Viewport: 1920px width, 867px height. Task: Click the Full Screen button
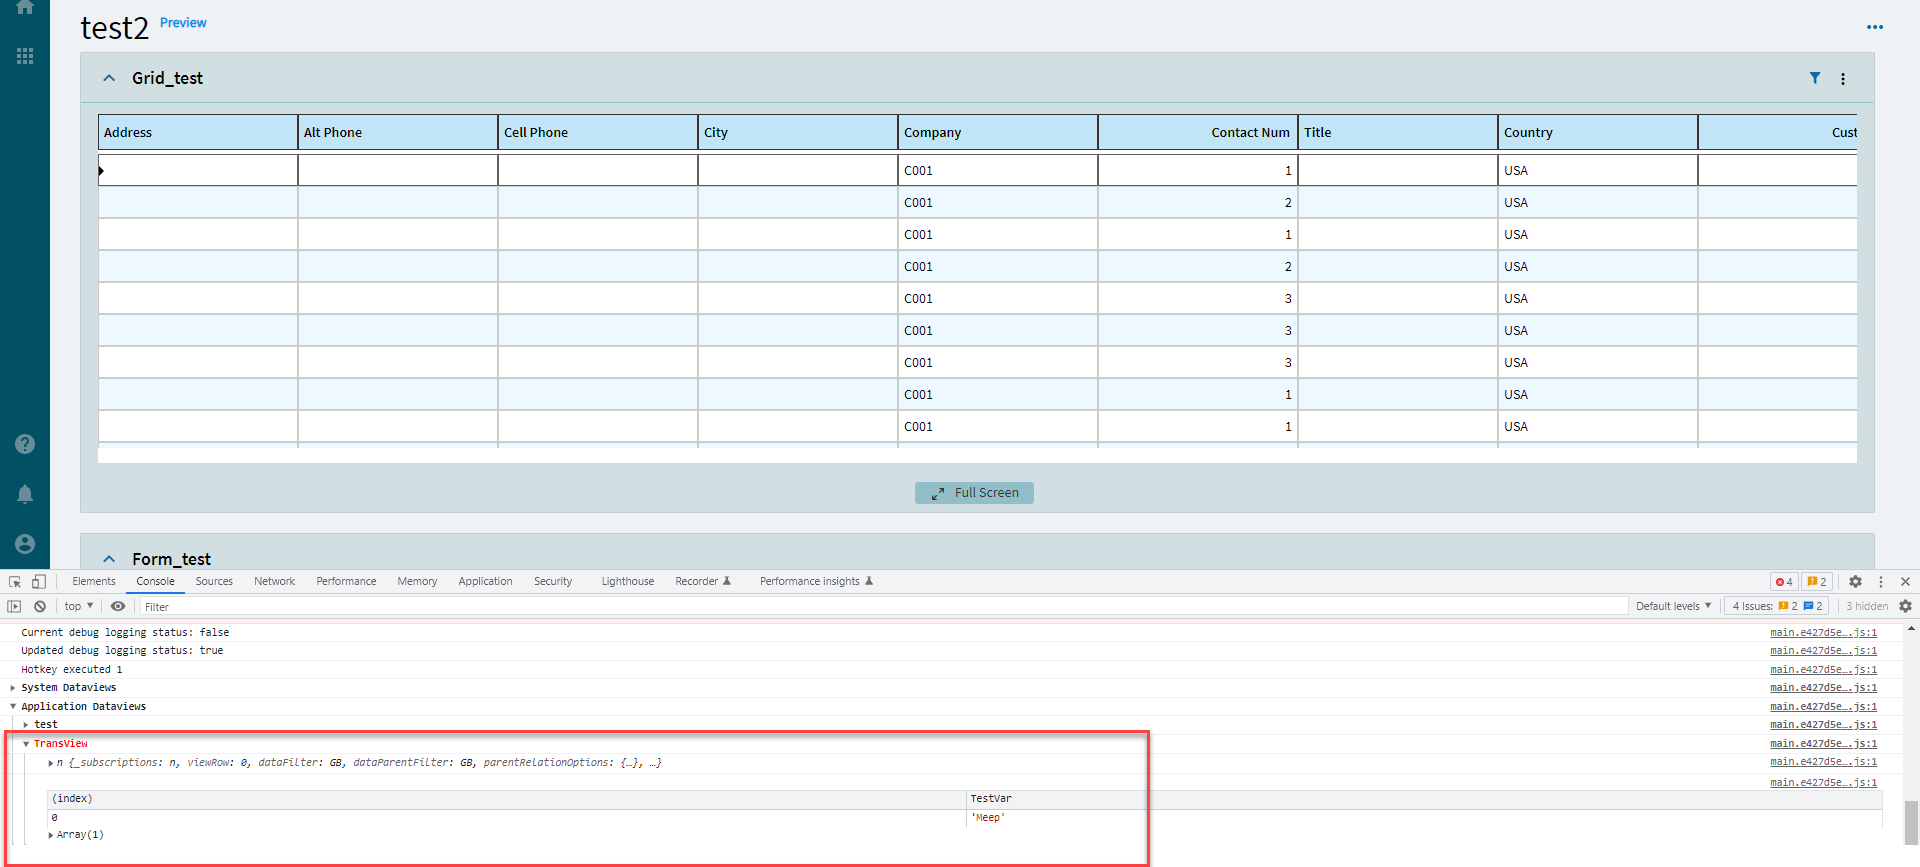coord(974,493)
